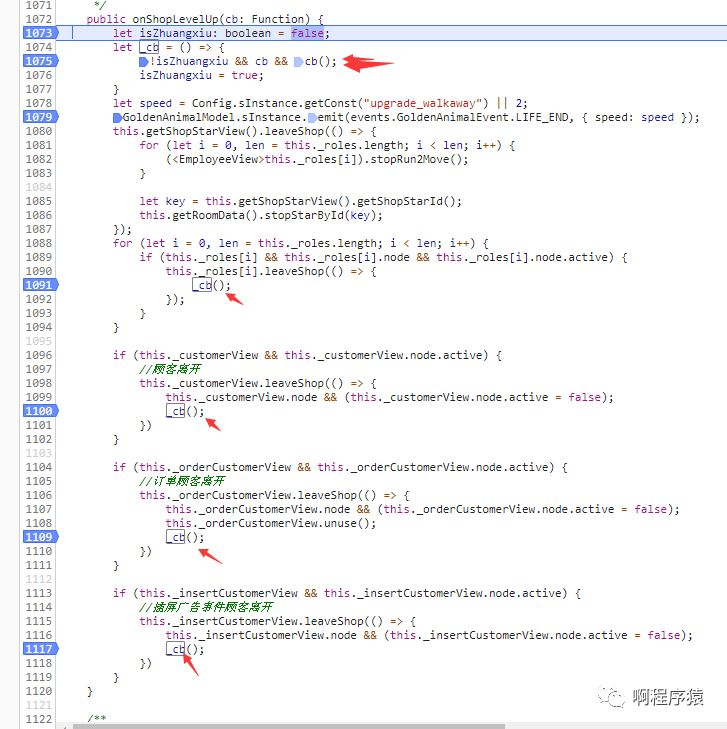Click the '_cb()' call on line 1091
Viewport: 727px width, 729px height.
point(209,285)
